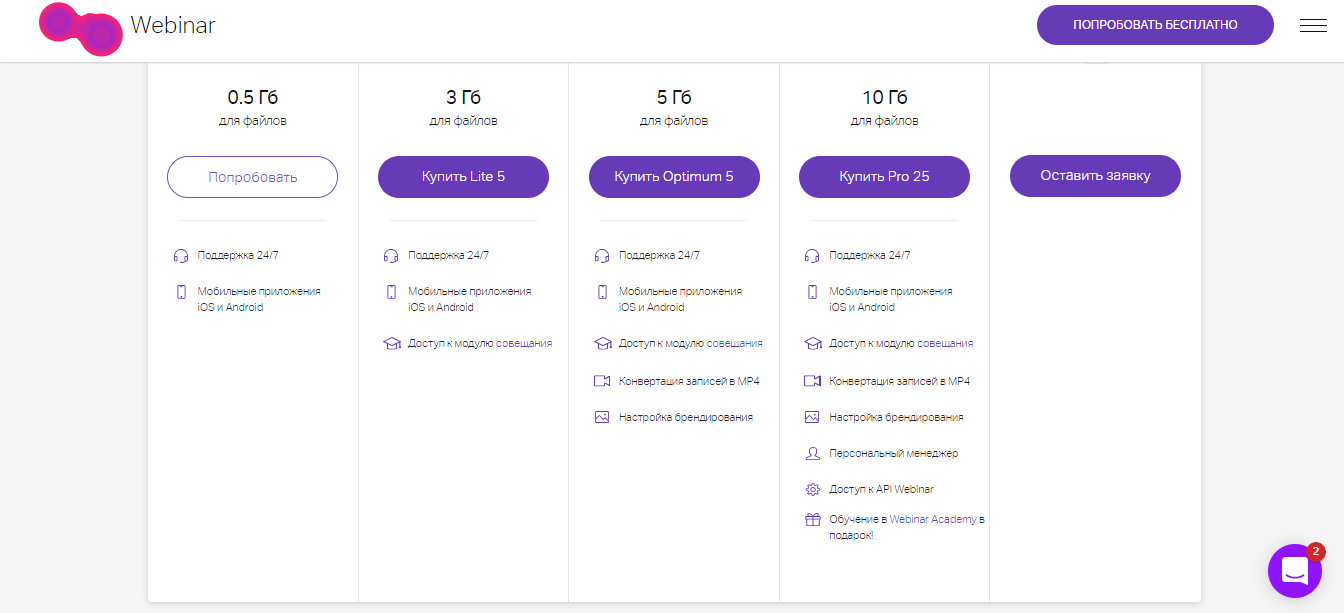The height and width of the screenshot is (613, 1344).
Task: Click Купить Optimum 5 button
Action: [674, 177]
